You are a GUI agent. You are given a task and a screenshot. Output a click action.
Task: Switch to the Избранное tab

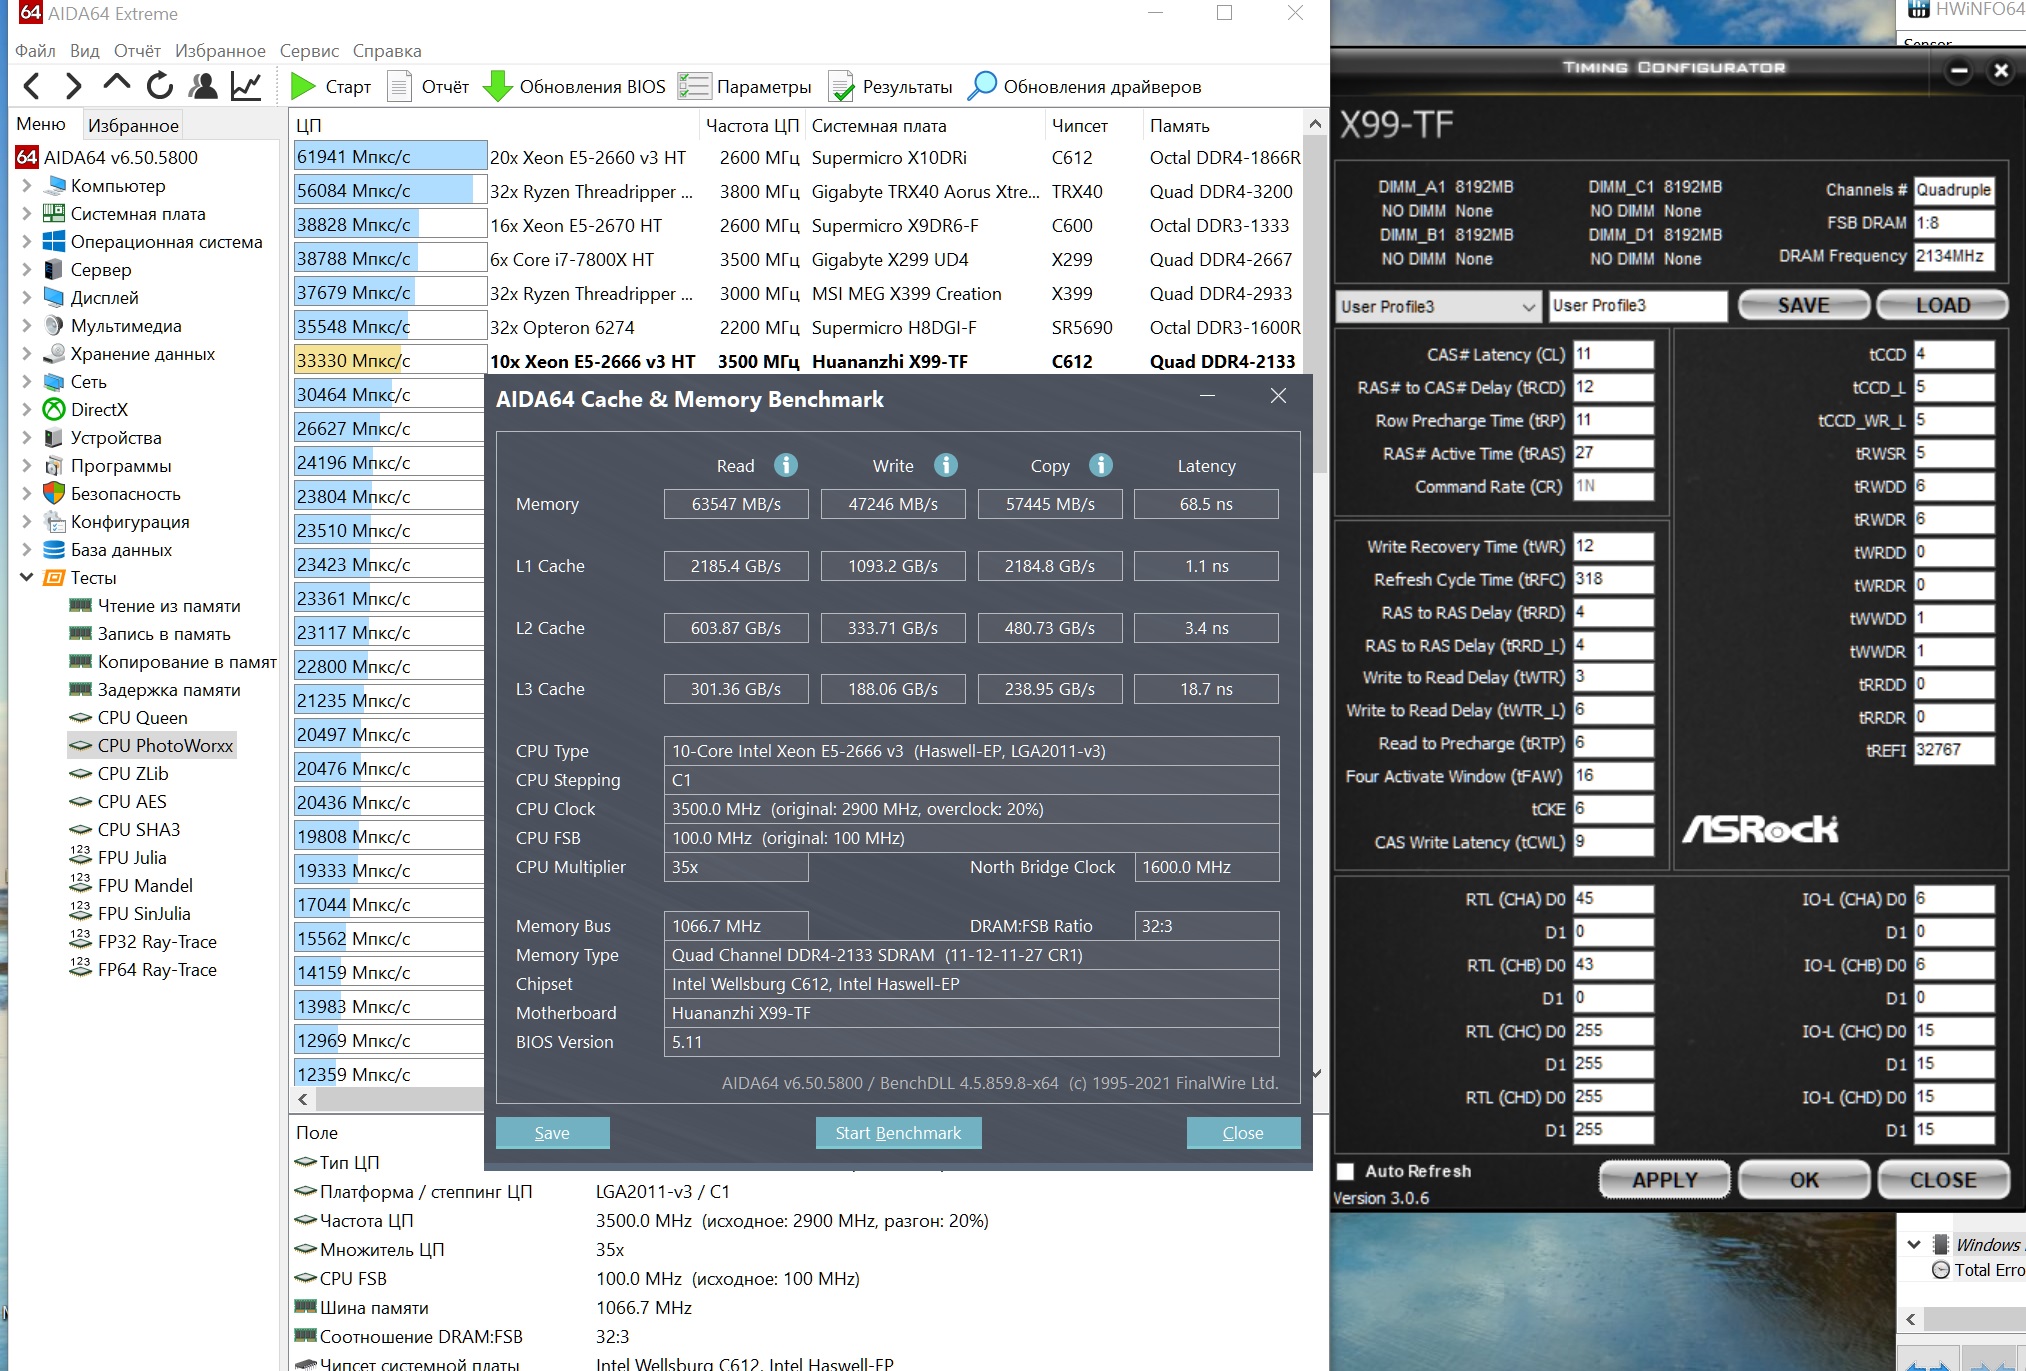pyautogui.click(x=133, y=125)
